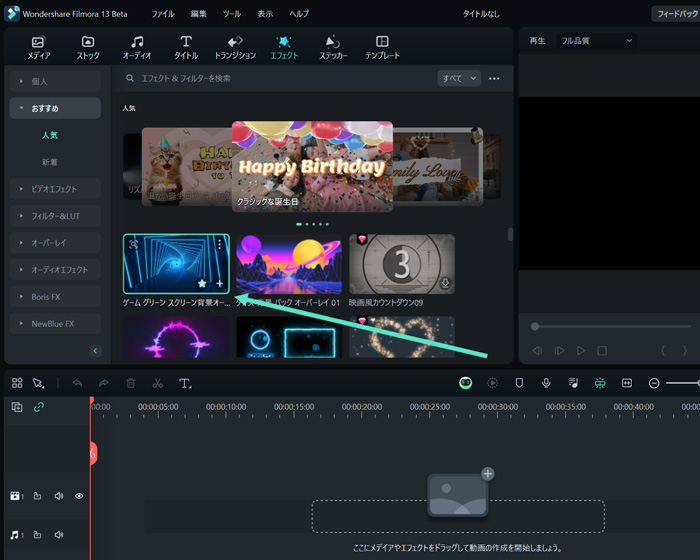Choose the selection cursor tool
Screen dimensions: 700x560
click(38, 383)
